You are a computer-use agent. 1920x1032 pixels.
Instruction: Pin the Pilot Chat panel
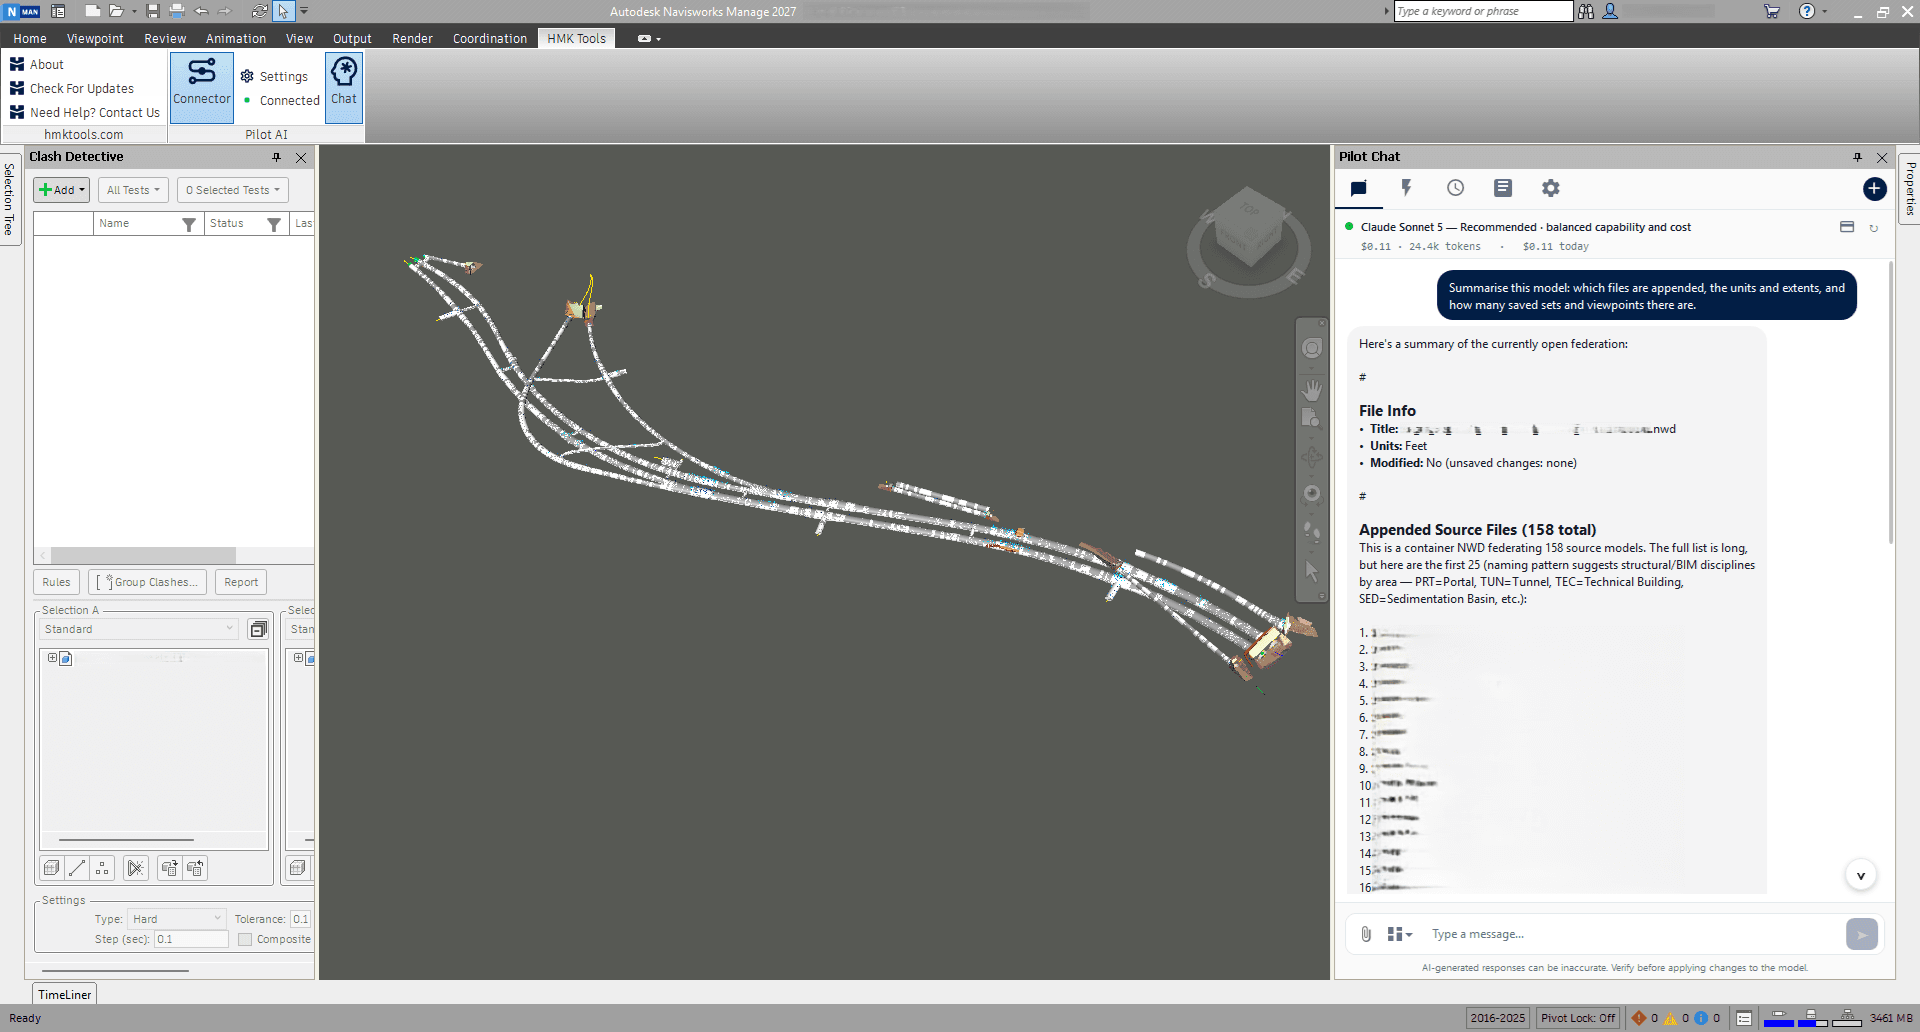click(1858, 157)
